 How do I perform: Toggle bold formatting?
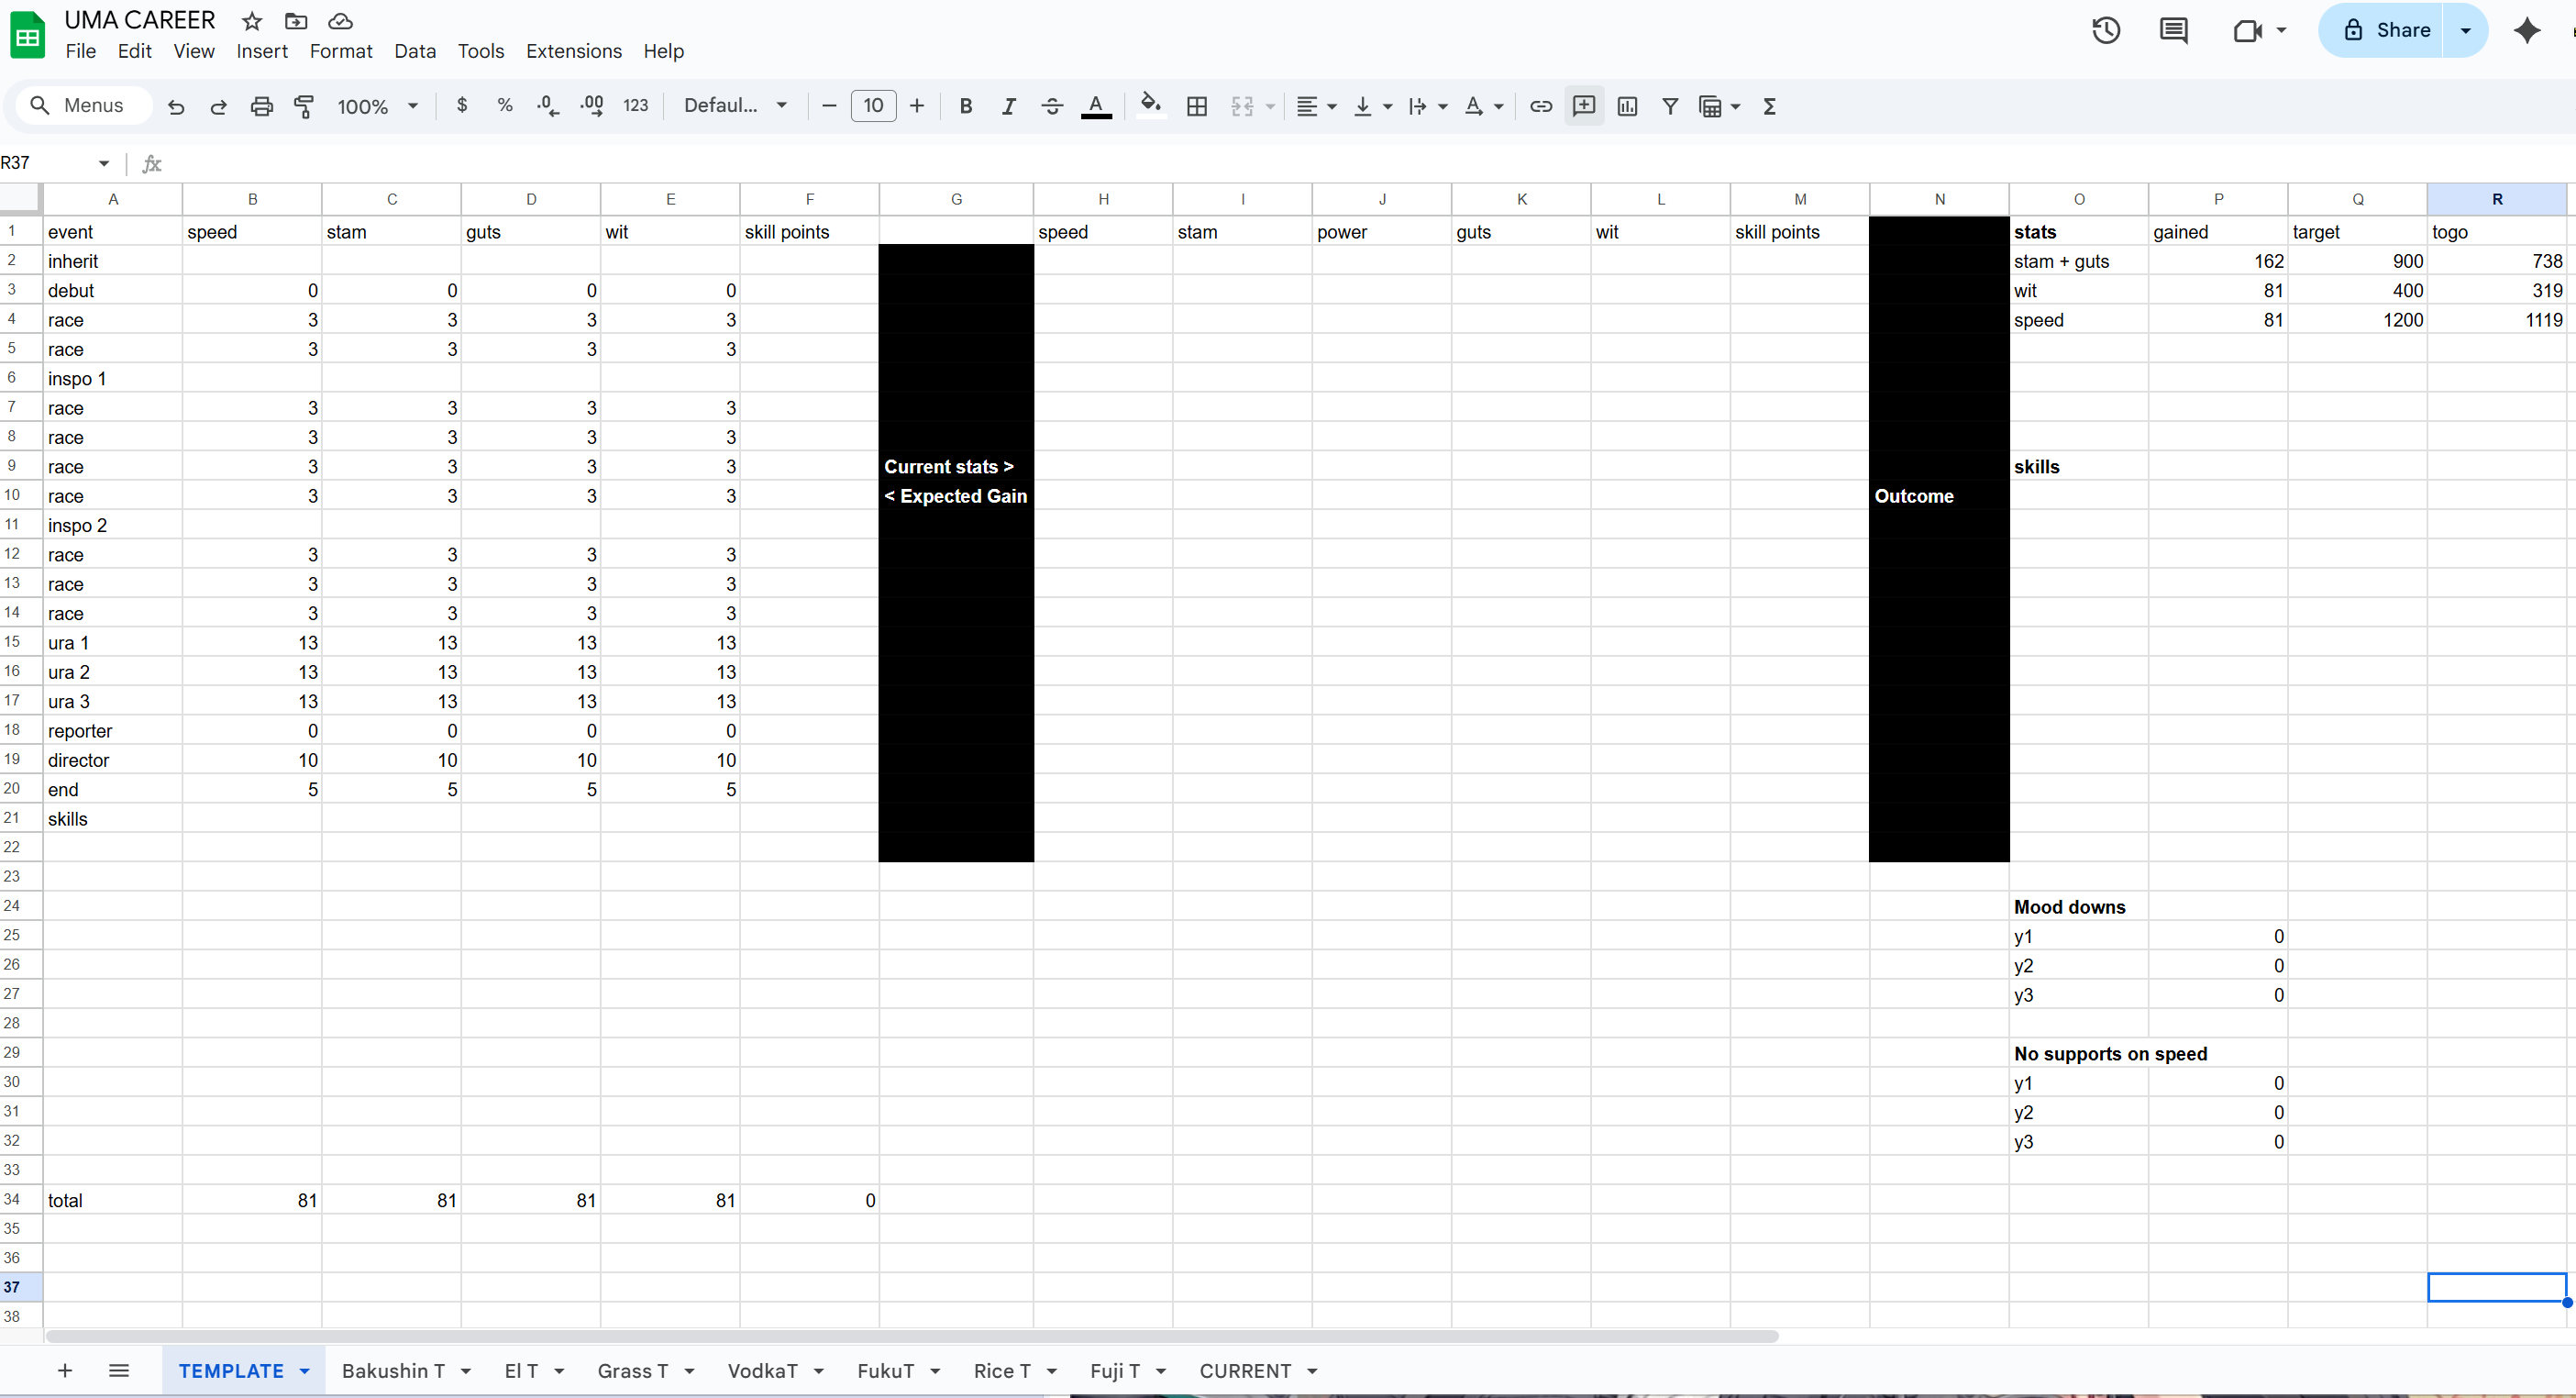click(965, 106)
